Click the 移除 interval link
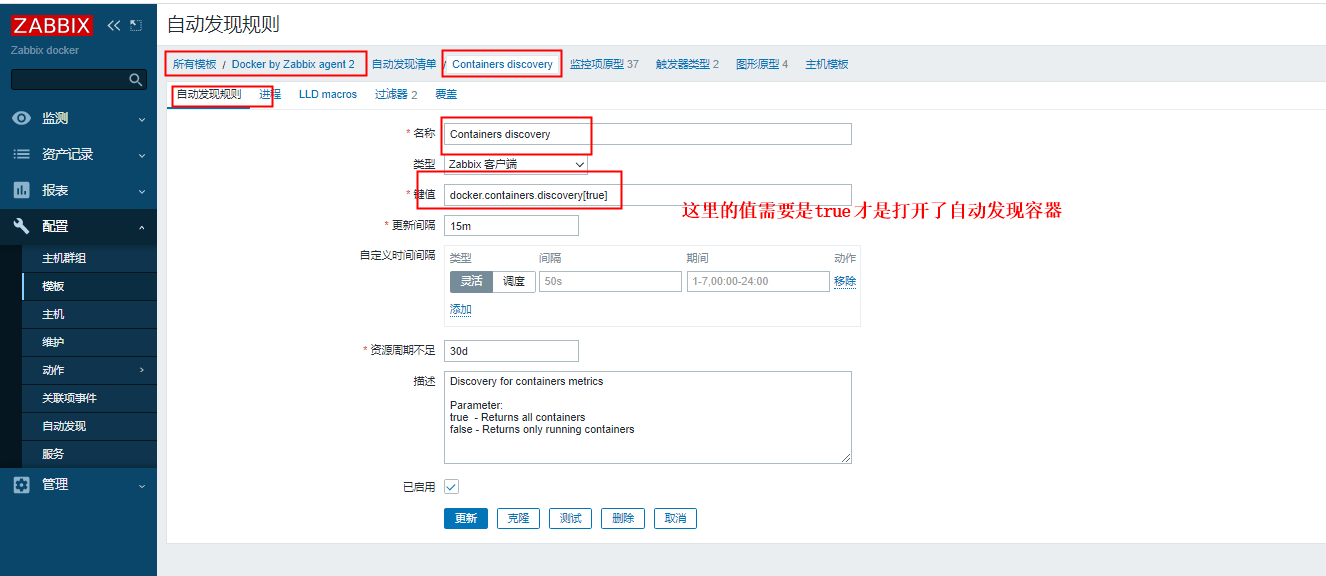Screen dimensions: 1326x576 point(845,281)
